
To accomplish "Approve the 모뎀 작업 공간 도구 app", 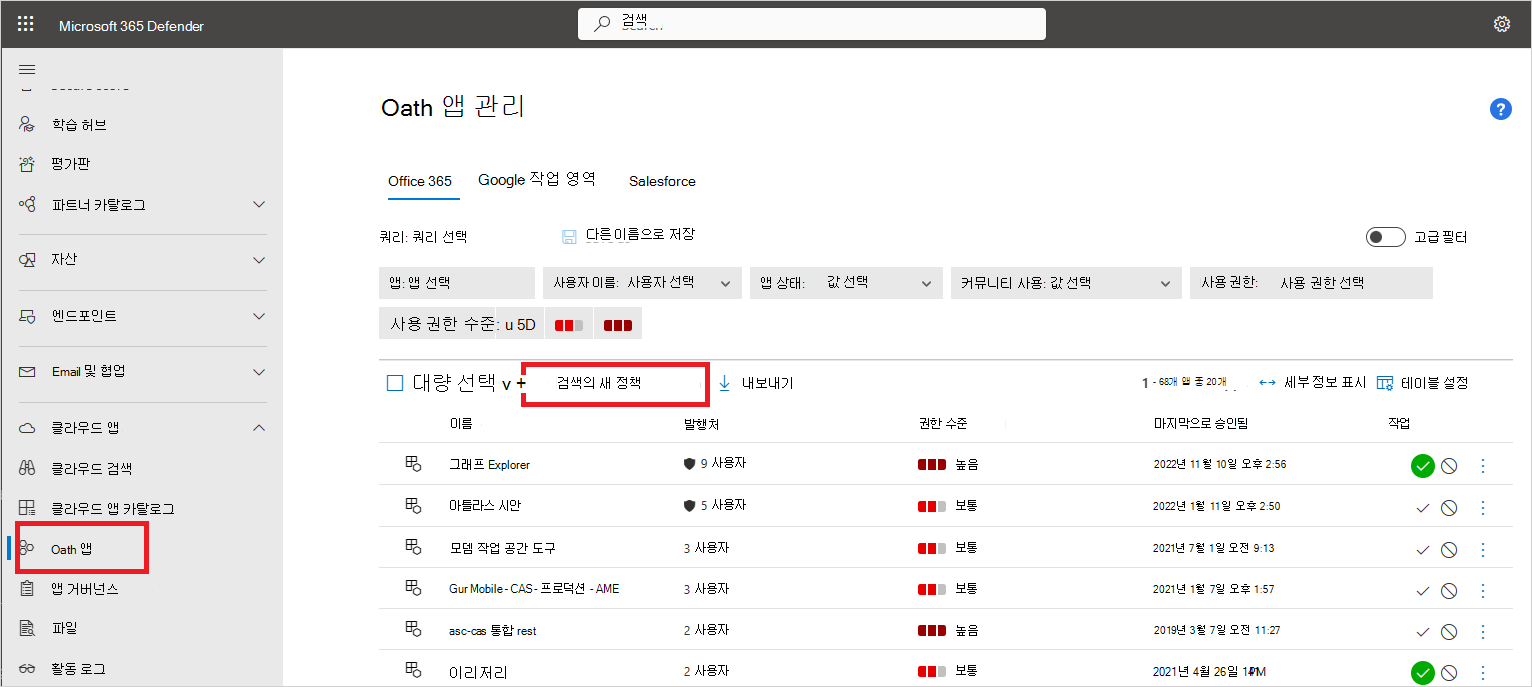I will click(1422, 549).
